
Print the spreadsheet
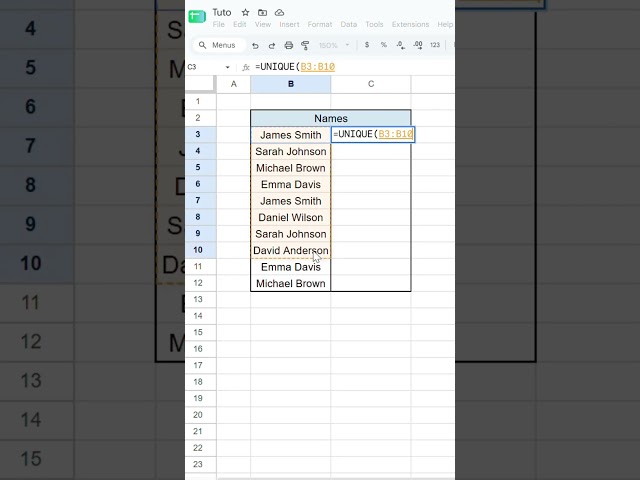pyautogui.click(x=289, y=45)
